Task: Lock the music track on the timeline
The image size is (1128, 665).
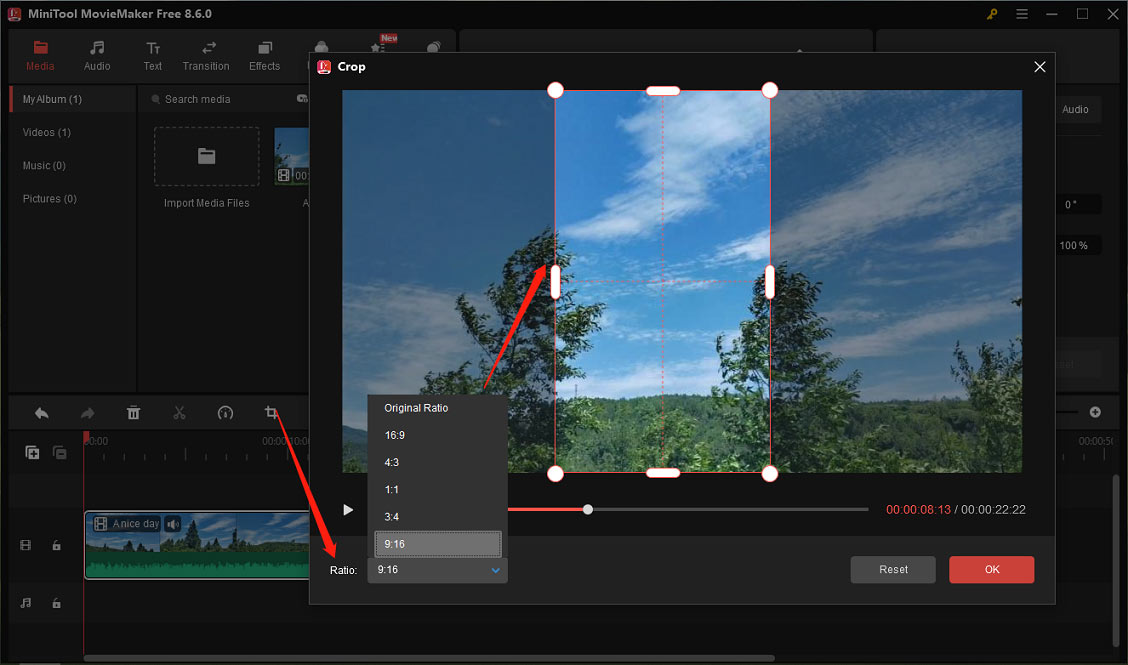Action: [x=56, y=603]
